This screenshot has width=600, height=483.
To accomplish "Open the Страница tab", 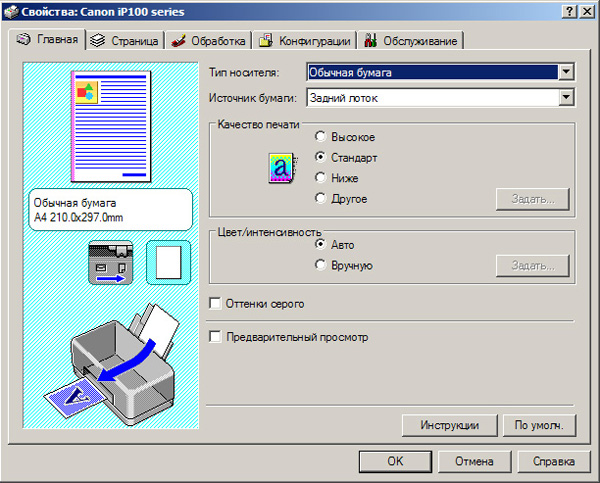I will click(126, 41).
